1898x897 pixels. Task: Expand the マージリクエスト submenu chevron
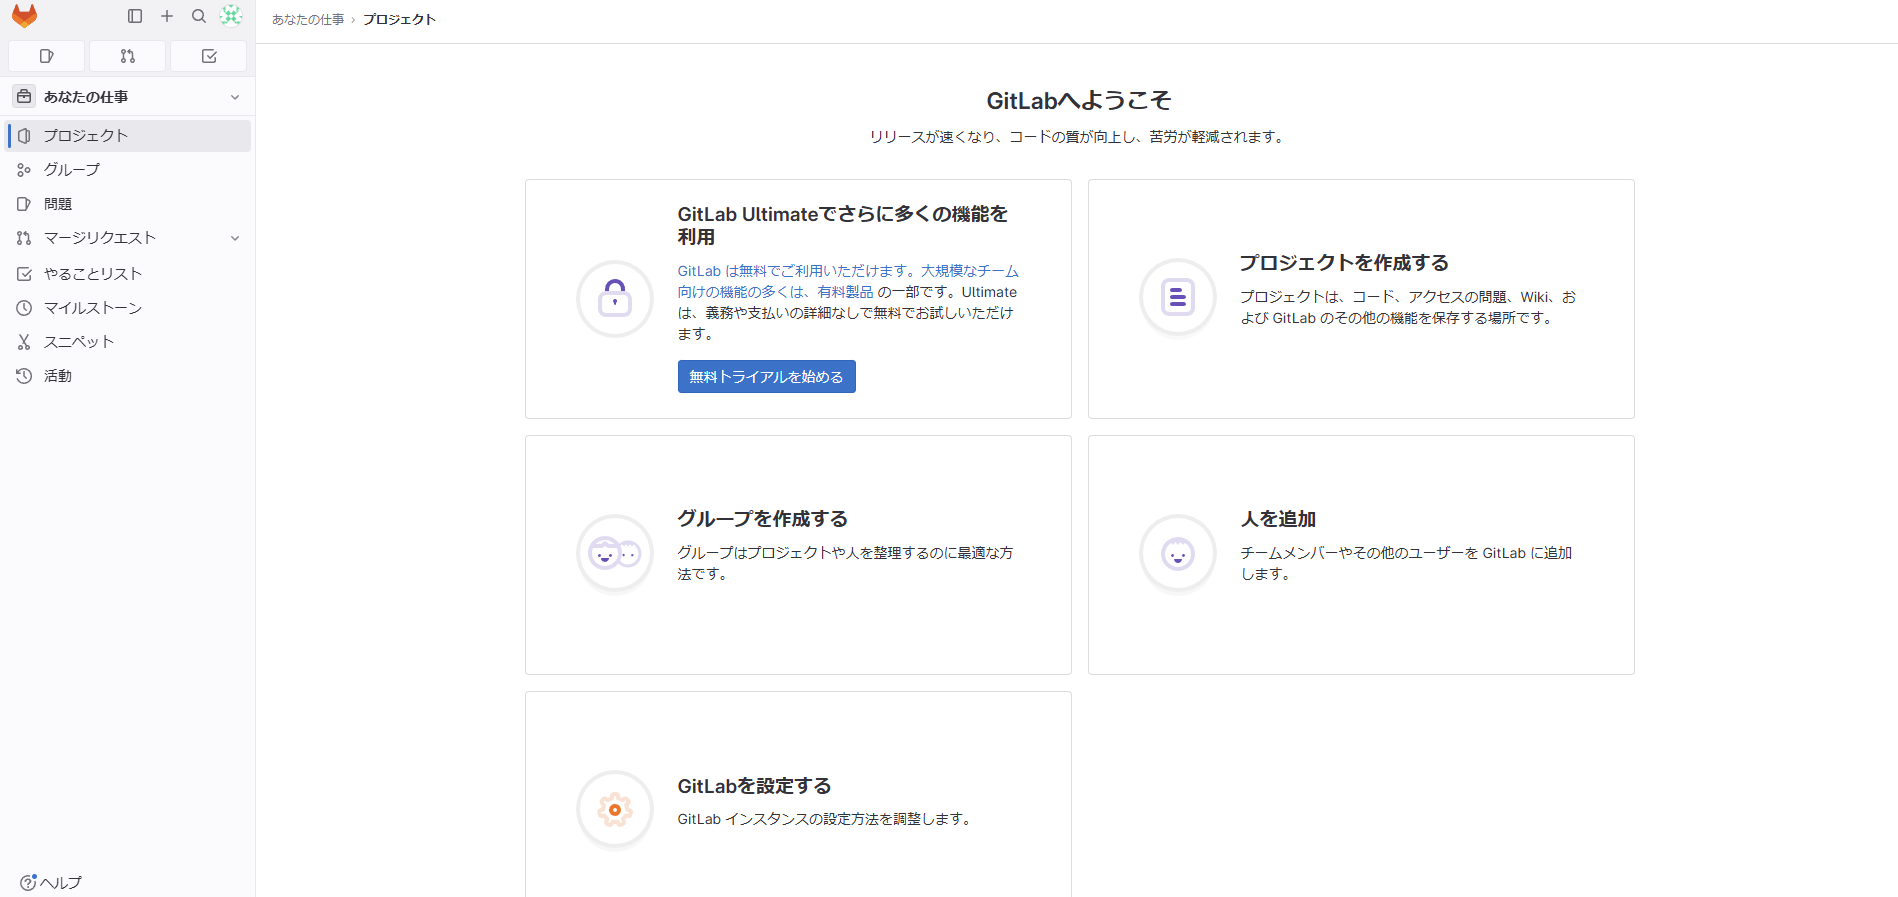(x=235, y=238)
